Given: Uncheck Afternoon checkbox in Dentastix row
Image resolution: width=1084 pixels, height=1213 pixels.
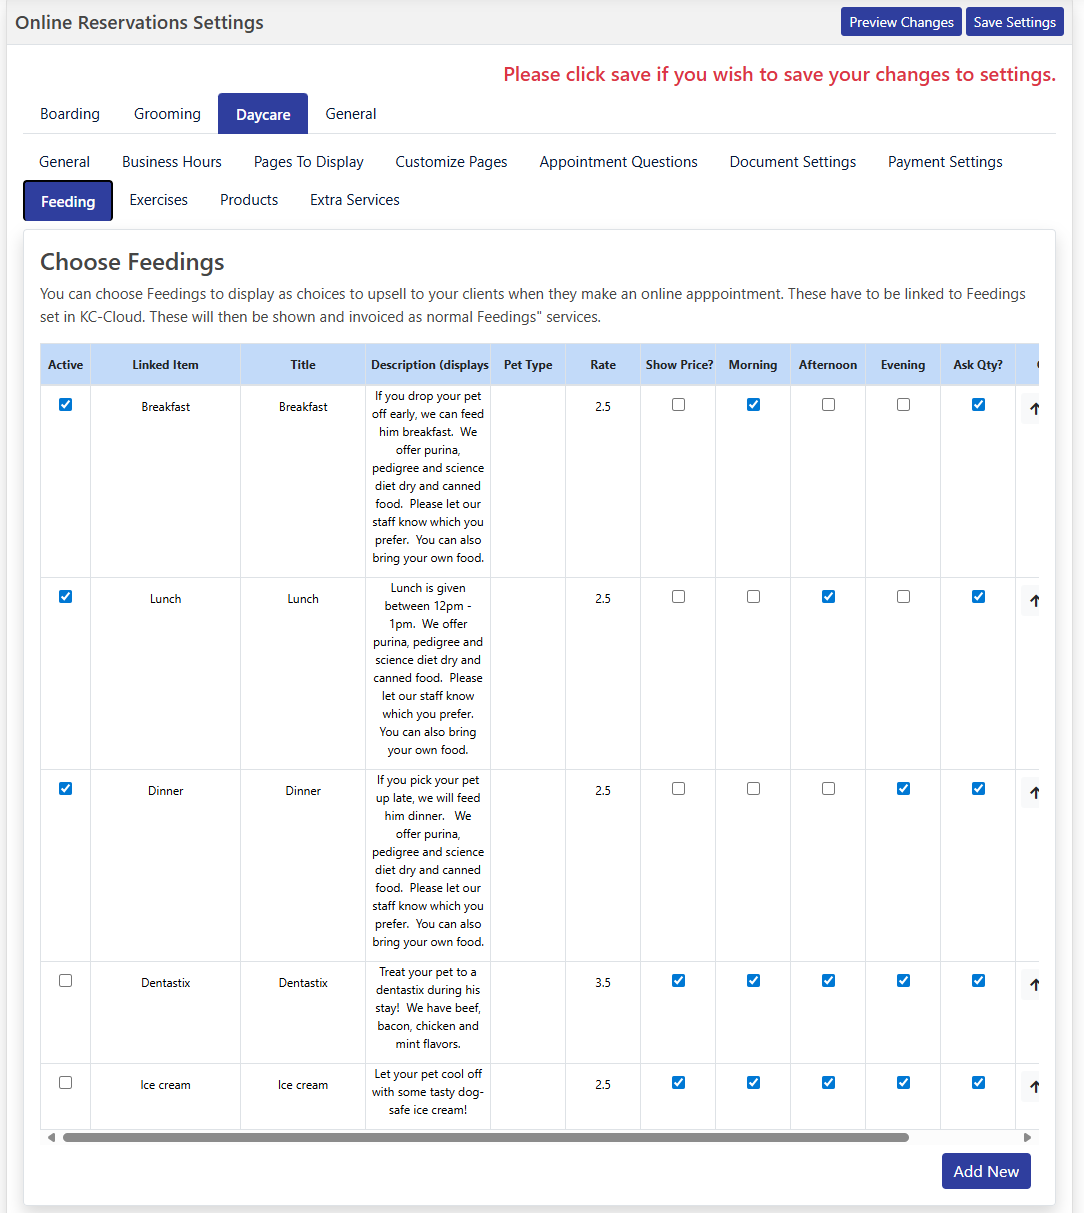Looking at the screenshot, I should (828, 981).
